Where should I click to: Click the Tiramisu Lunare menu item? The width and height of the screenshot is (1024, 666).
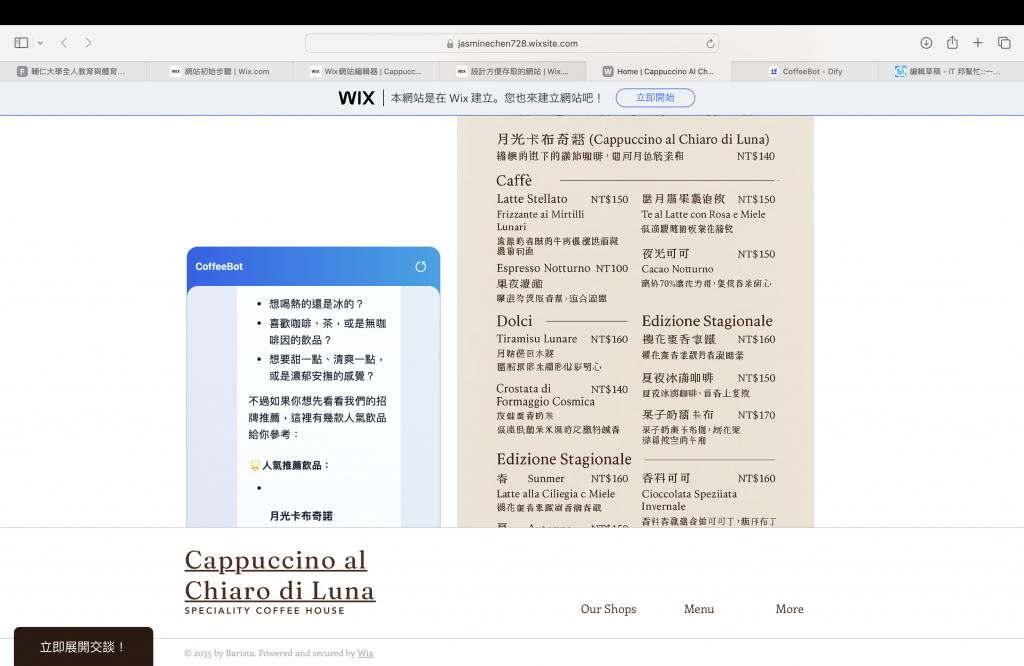coord(537,339)
